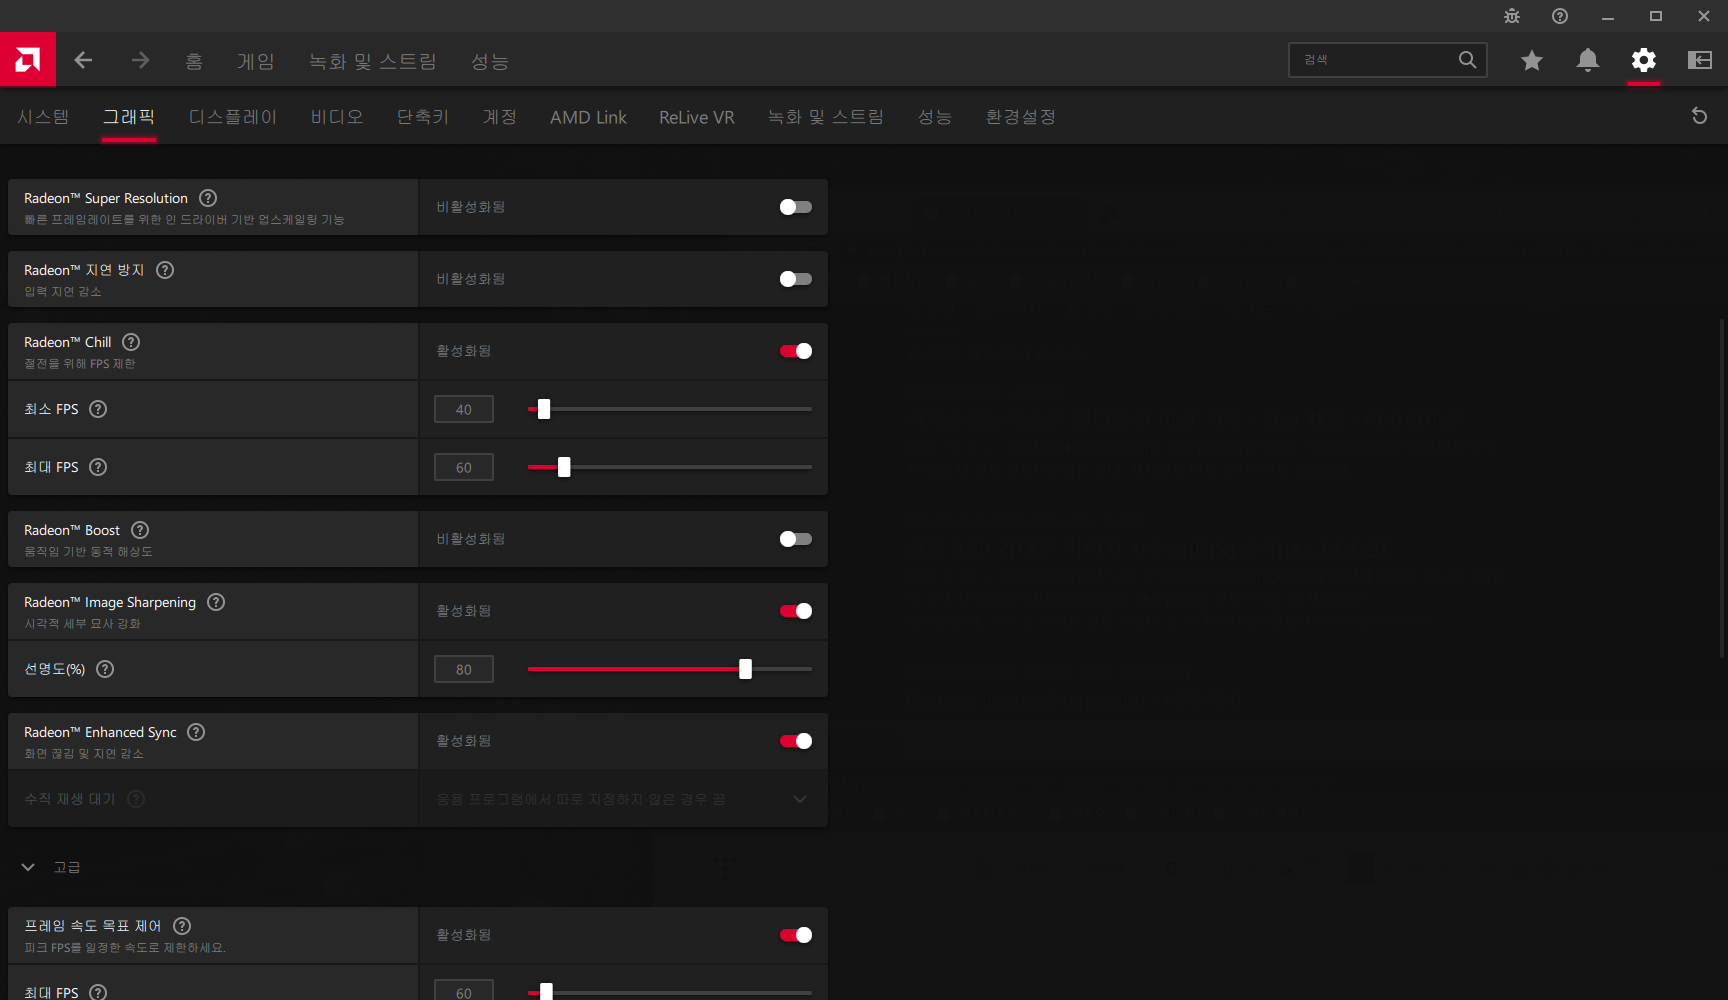Viewport: 1728px width, 1000px height.
Task: Click the reset-to-defaults arrow icon
Action: (1699, 116)
